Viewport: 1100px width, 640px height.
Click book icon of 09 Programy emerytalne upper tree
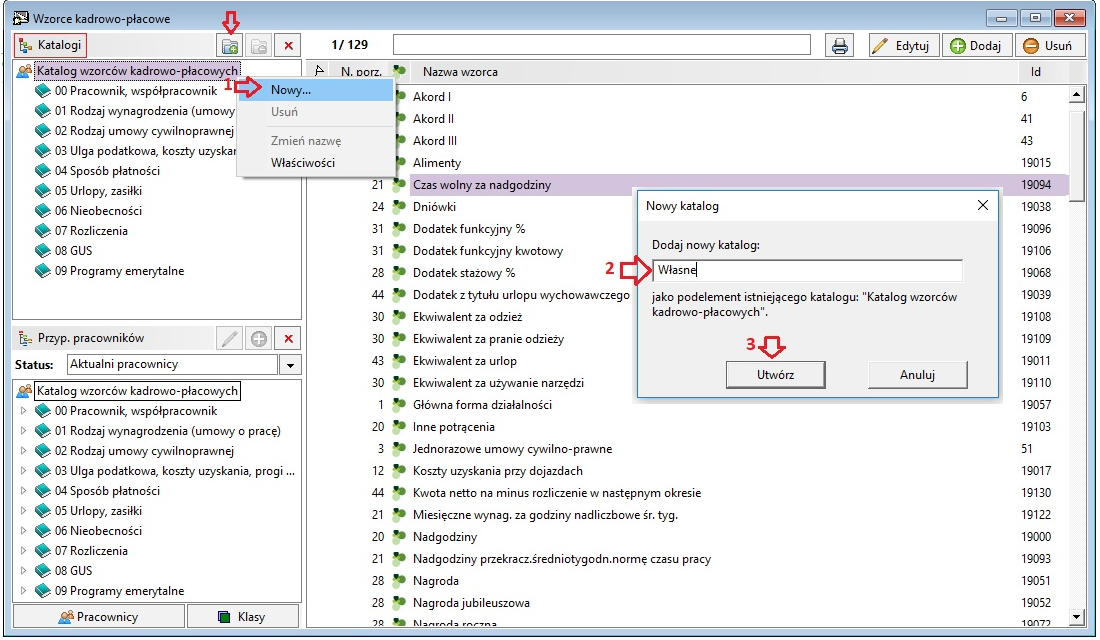(x=43, y=271)
